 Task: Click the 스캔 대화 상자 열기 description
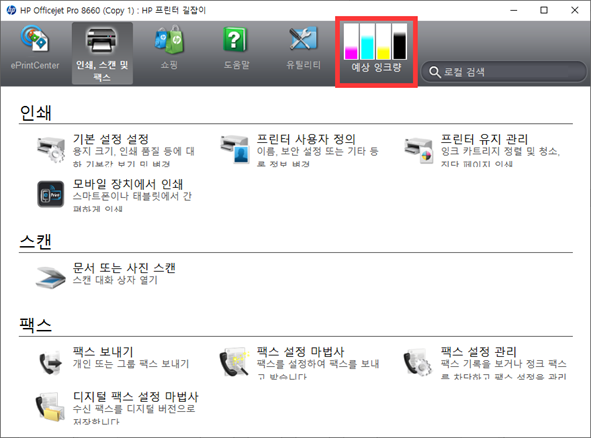[115, 280]
